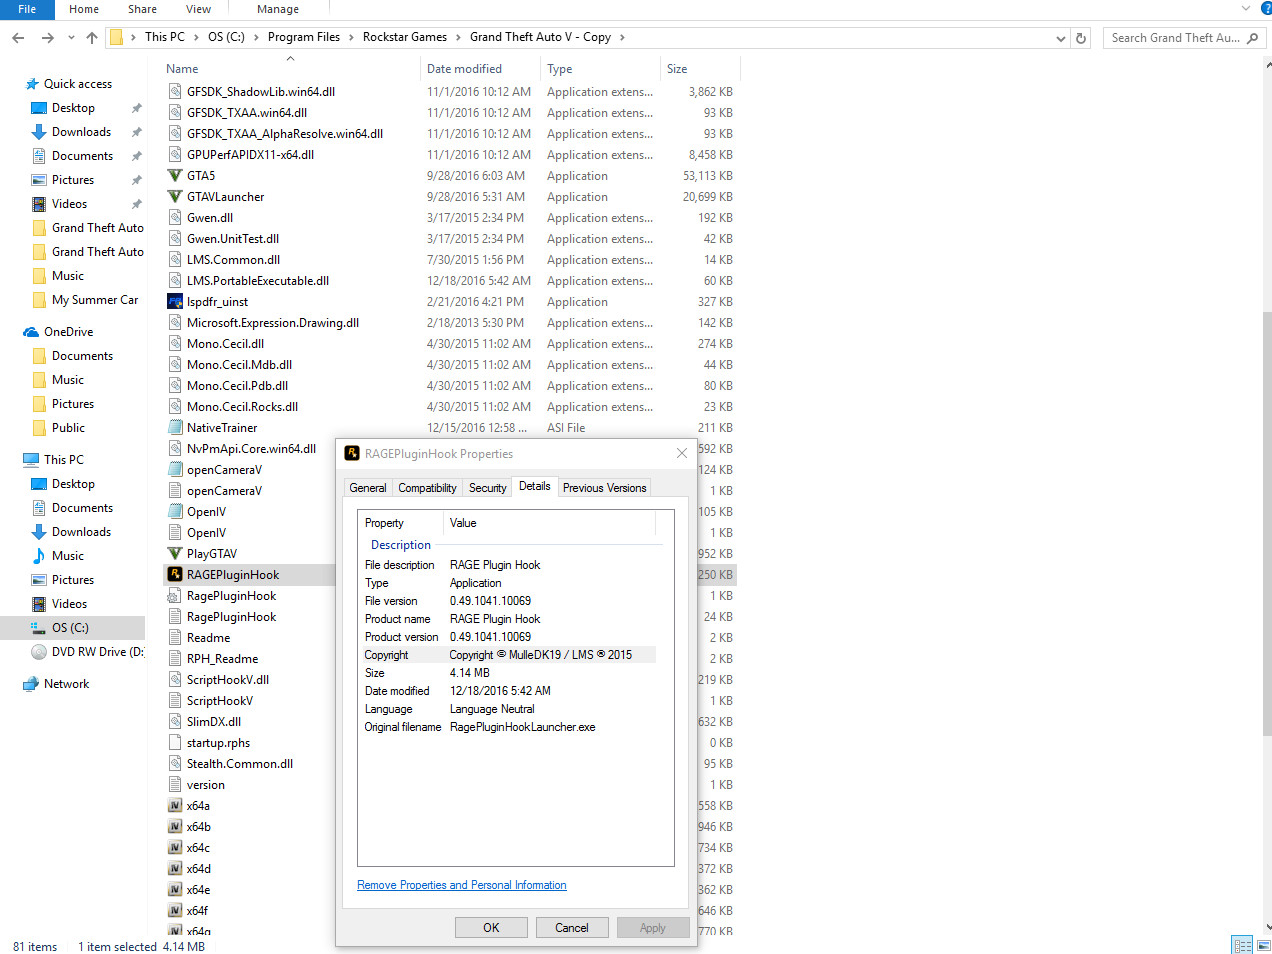Screen dimensions: 1272x954
Task: Click the OS (C:) drive icon in sidebar
Action: point(39,628)
